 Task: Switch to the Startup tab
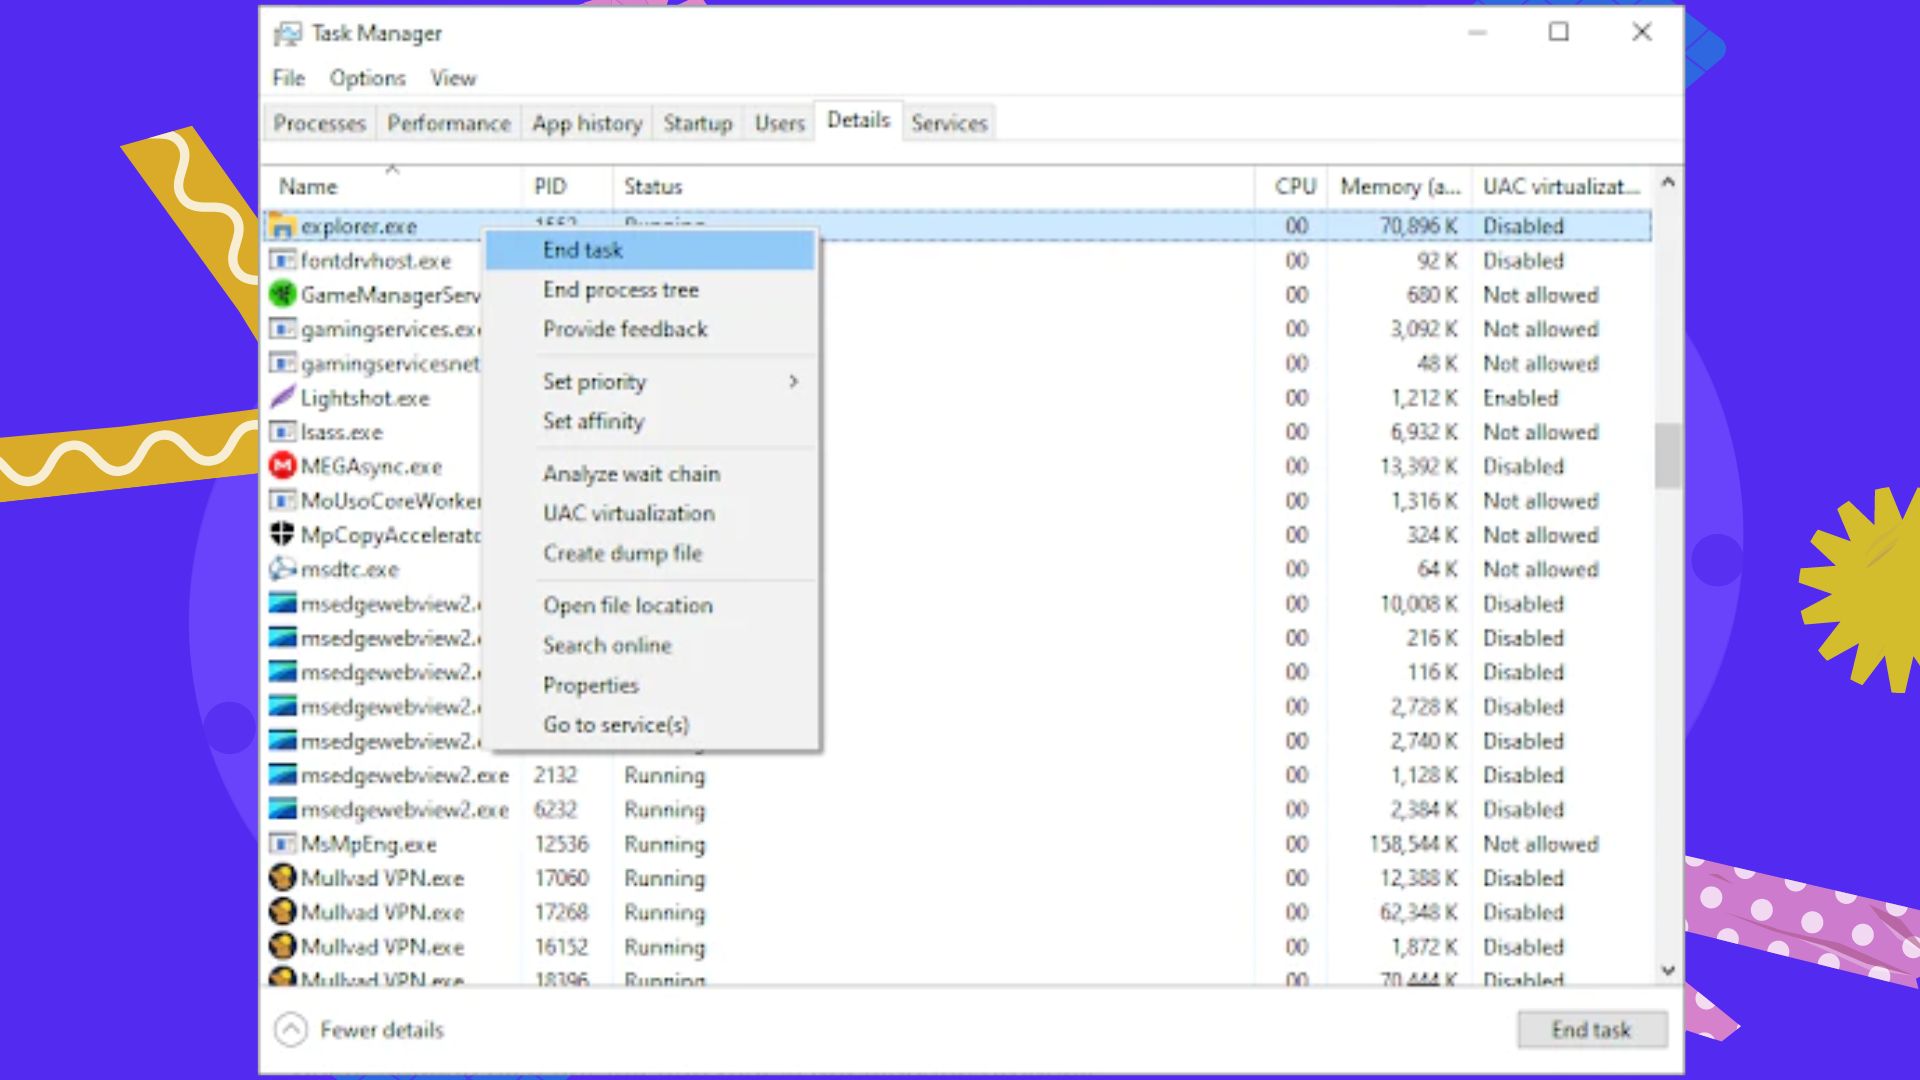pos(698,123)
